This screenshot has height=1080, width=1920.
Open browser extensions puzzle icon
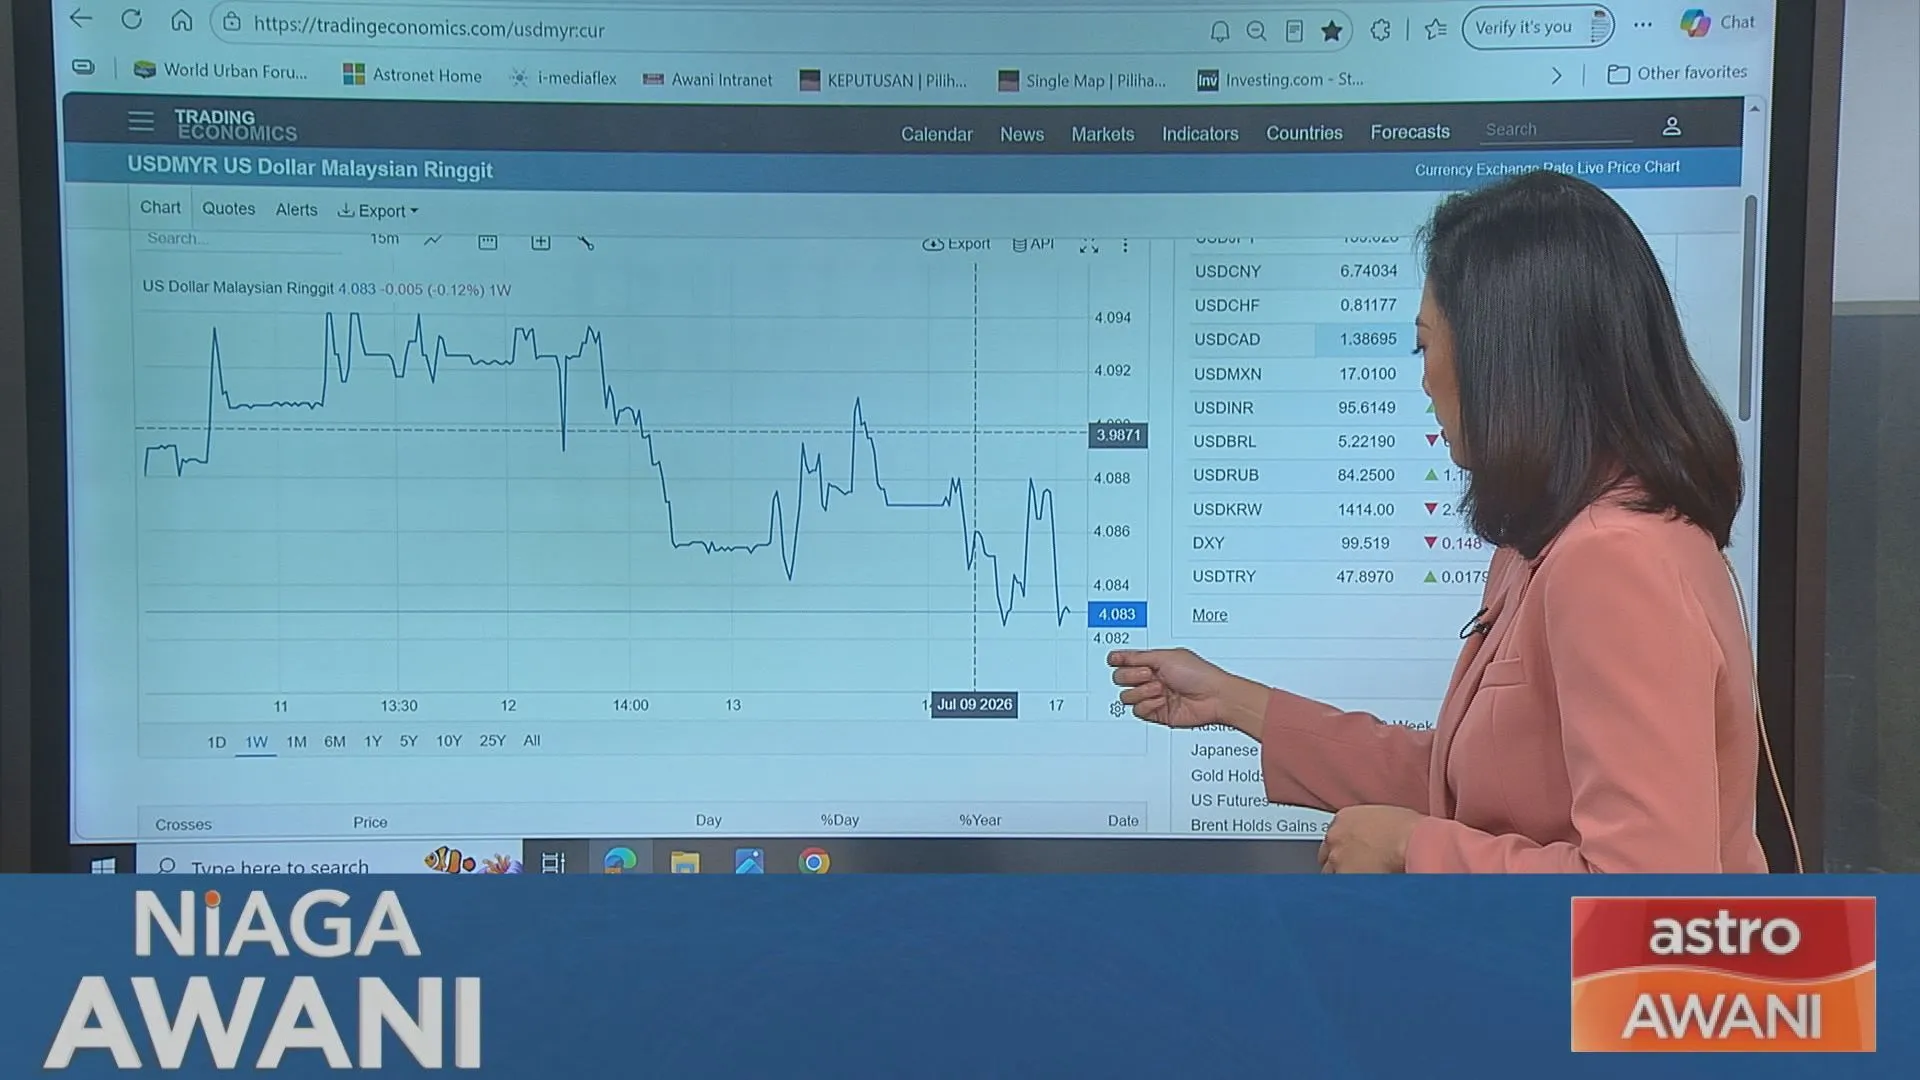[1380, 30]
